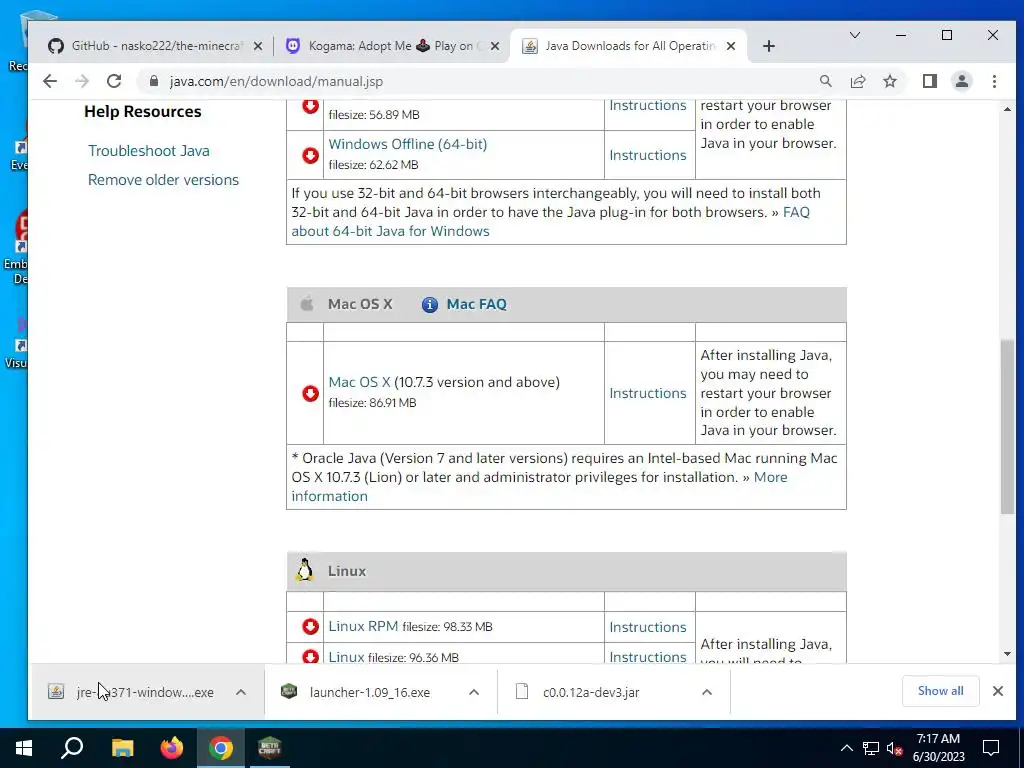
Task: Expand options for launcher-1.09_16.exe download
Action: (x=473, y=692)
